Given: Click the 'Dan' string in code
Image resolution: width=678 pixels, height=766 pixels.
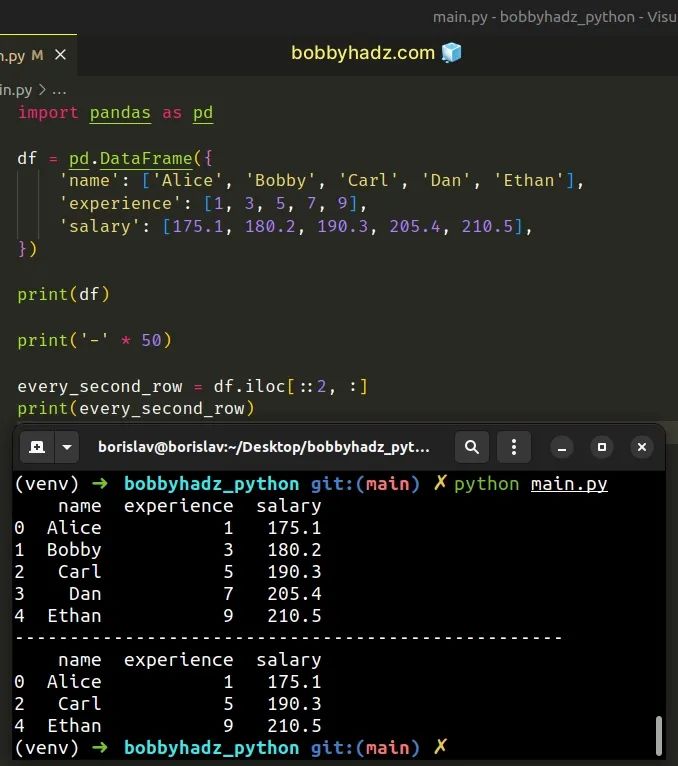Looking at the screenshot, I should tap(446, 181).
